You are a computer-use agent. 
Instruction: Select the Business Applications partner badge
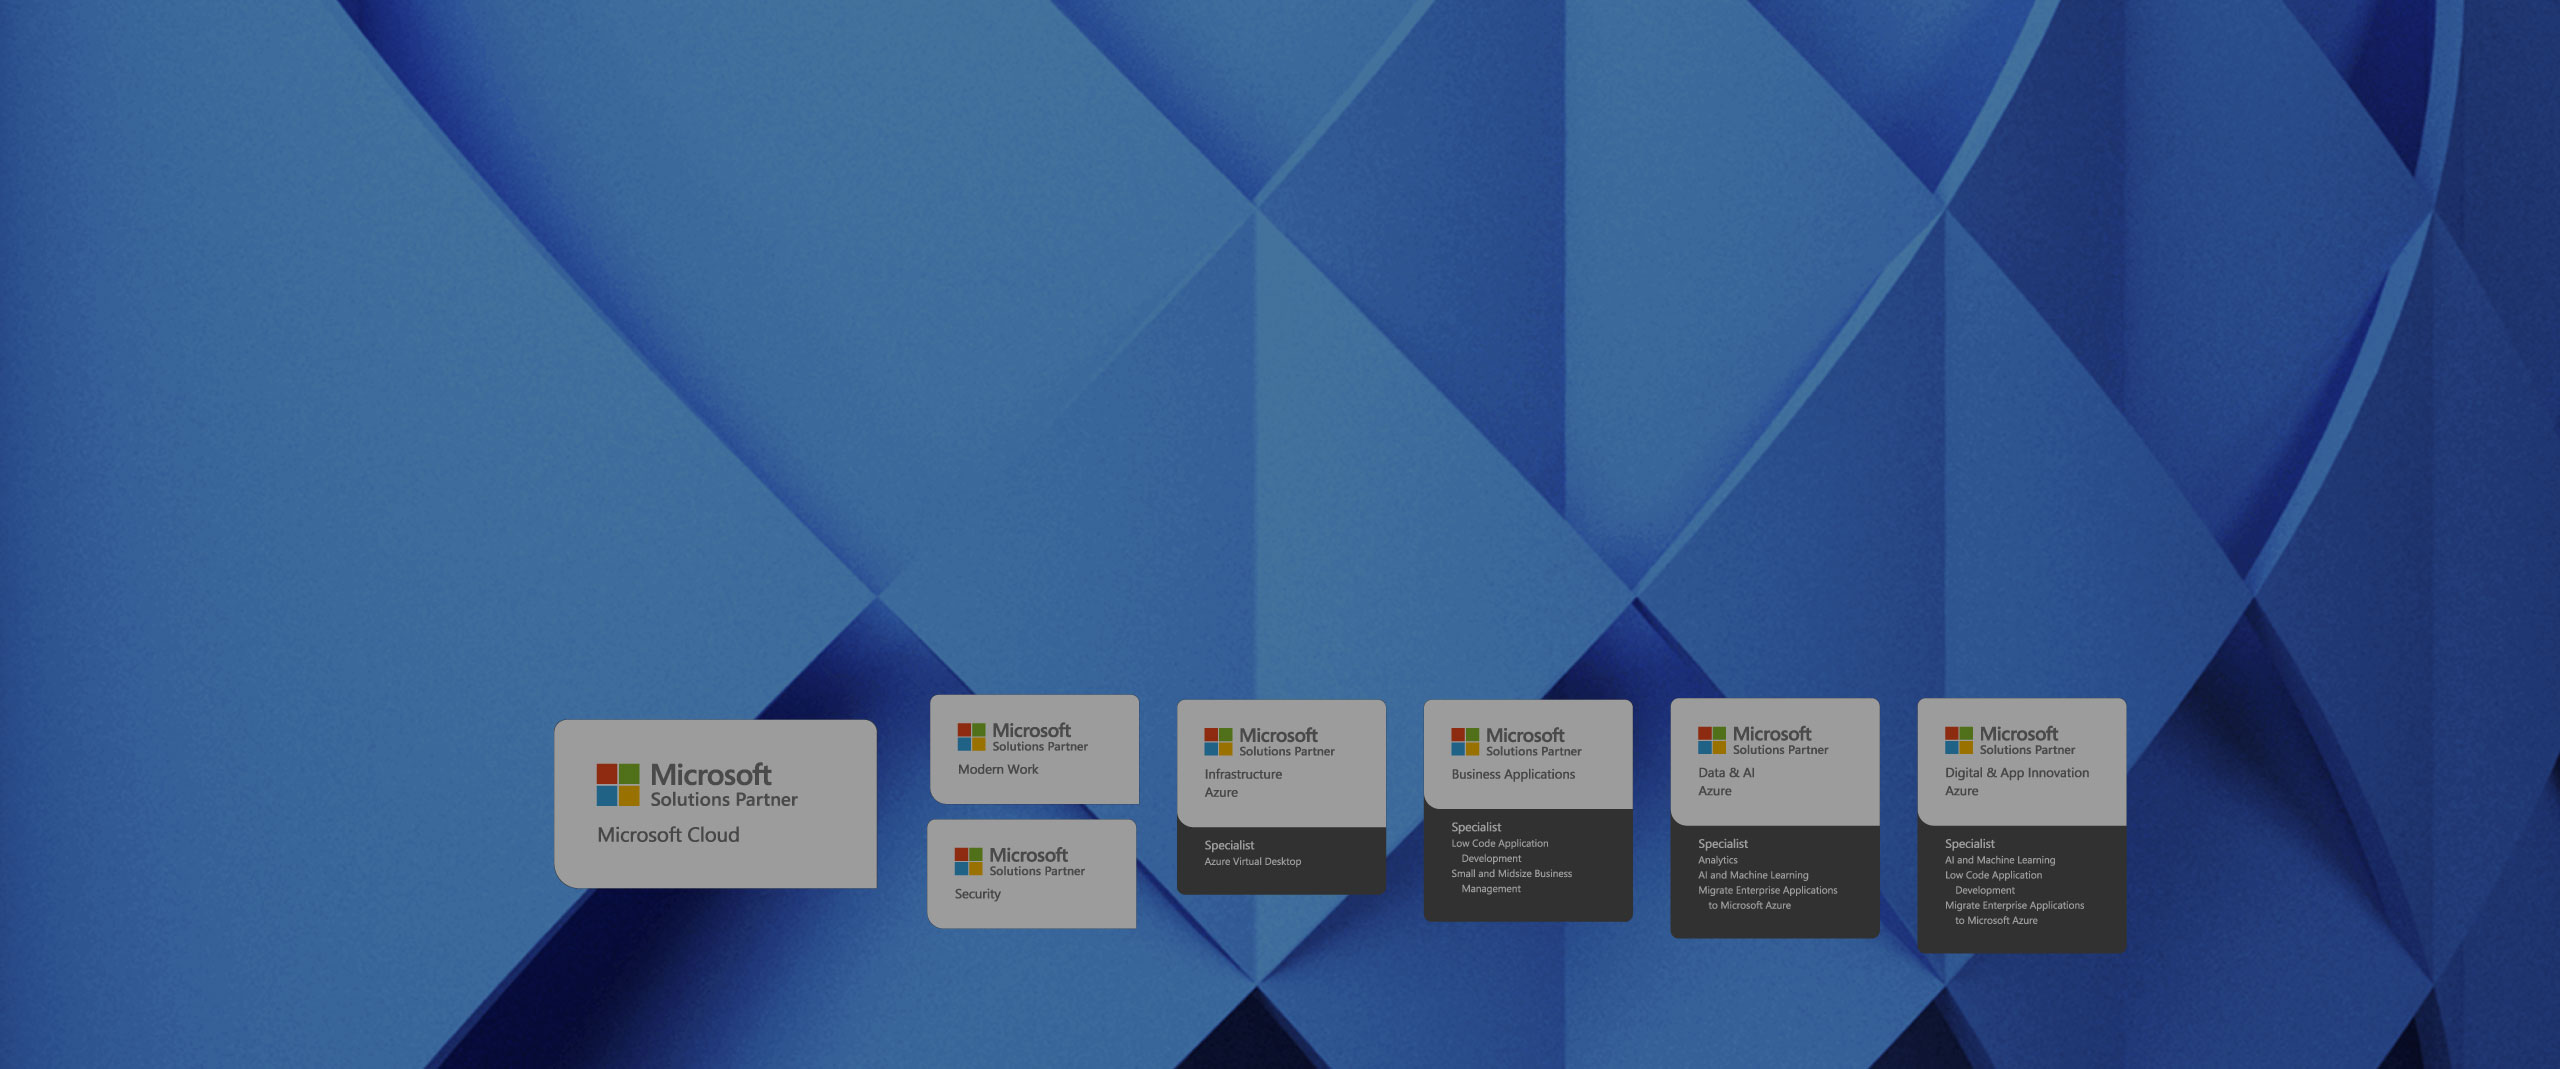(x=1528, y=810)
